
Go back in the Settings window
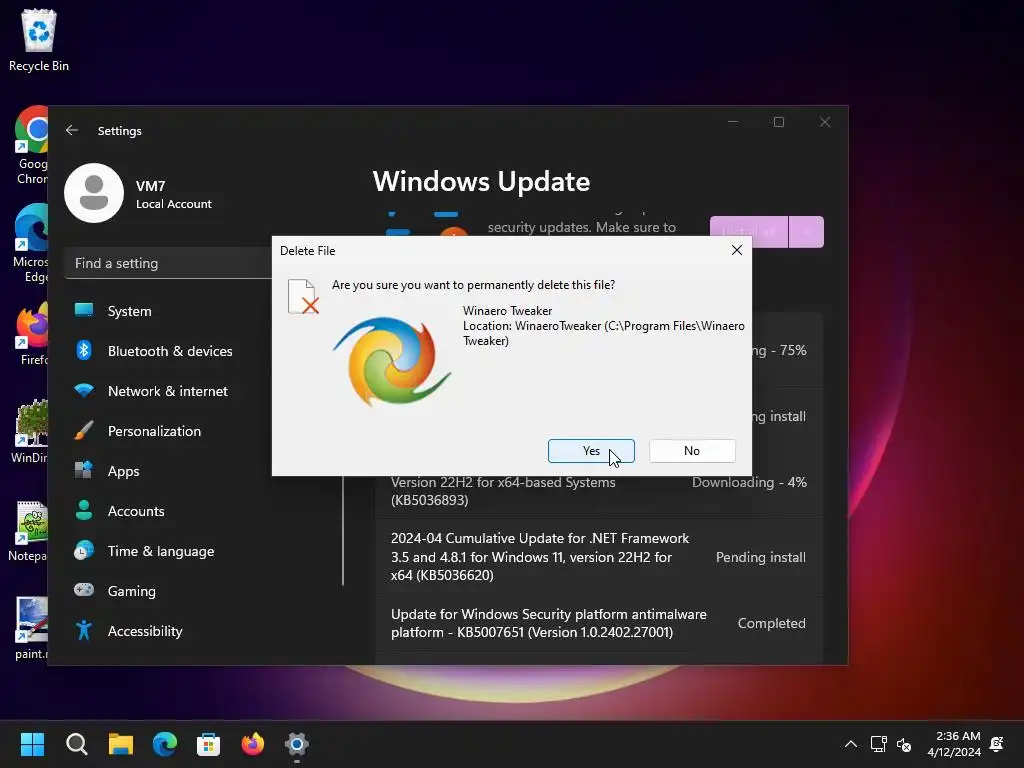click(72, 131)
